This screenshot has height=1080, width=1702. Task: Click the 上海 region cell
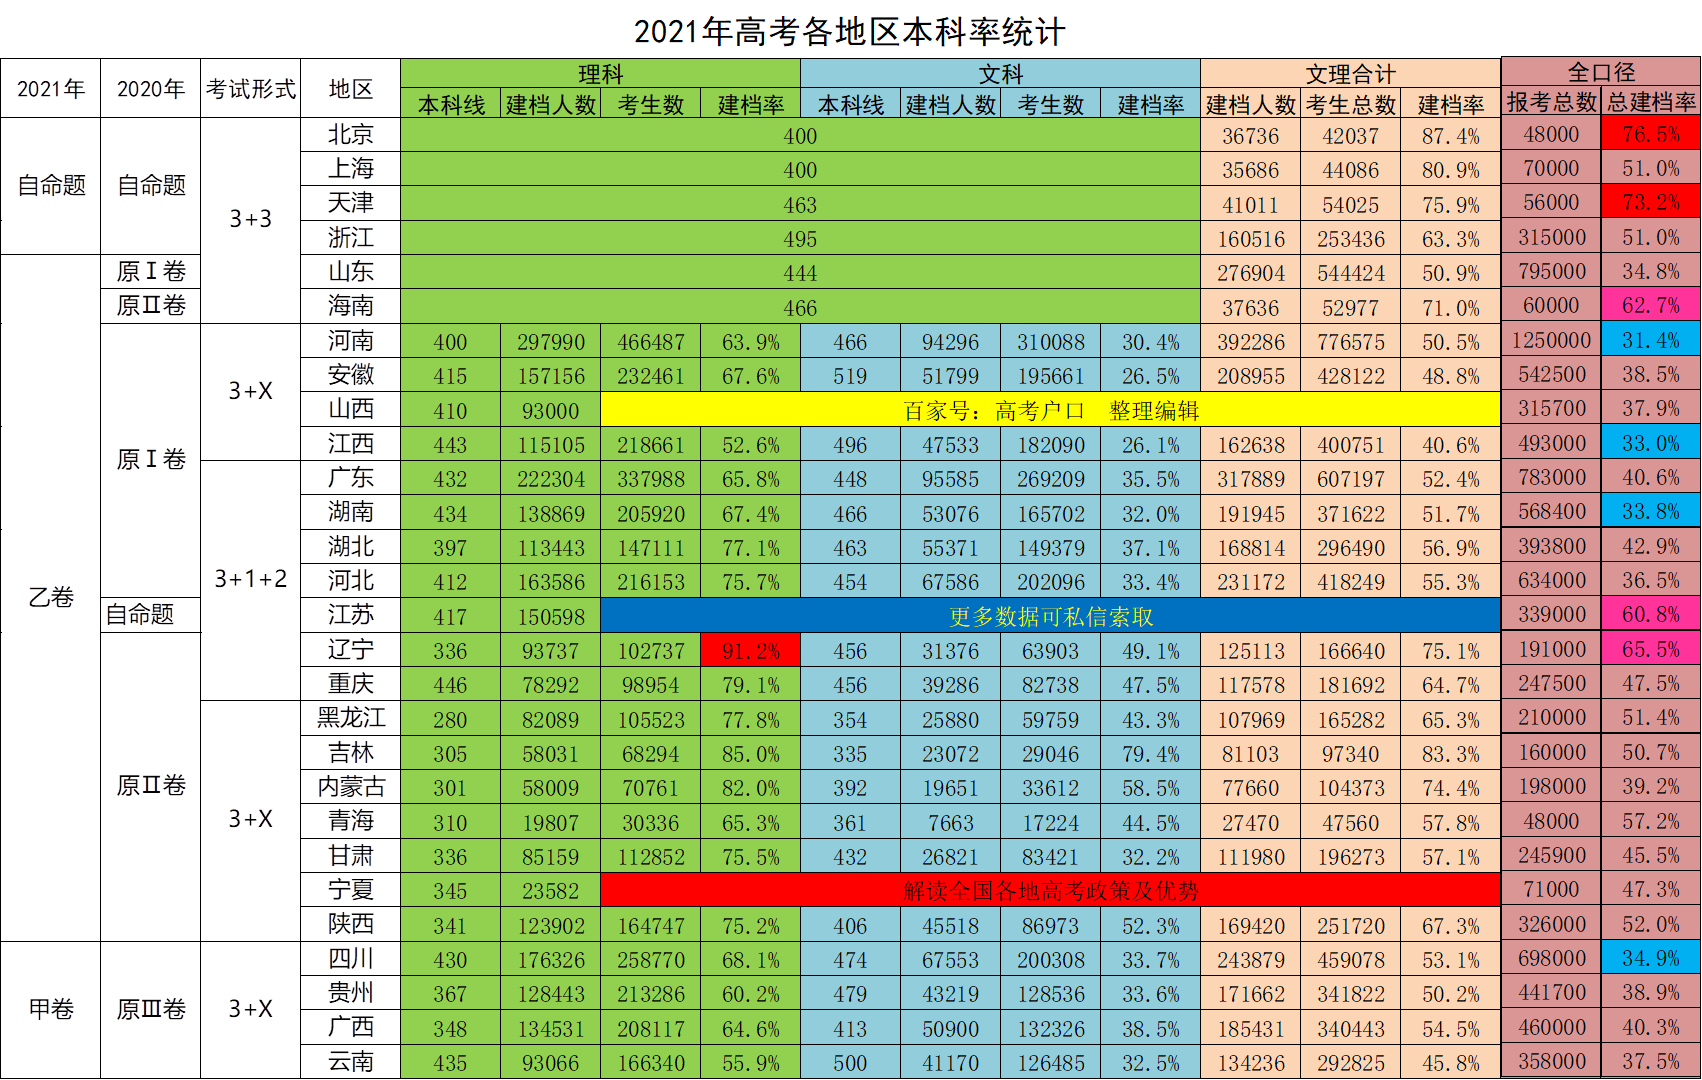pos(351,169)
